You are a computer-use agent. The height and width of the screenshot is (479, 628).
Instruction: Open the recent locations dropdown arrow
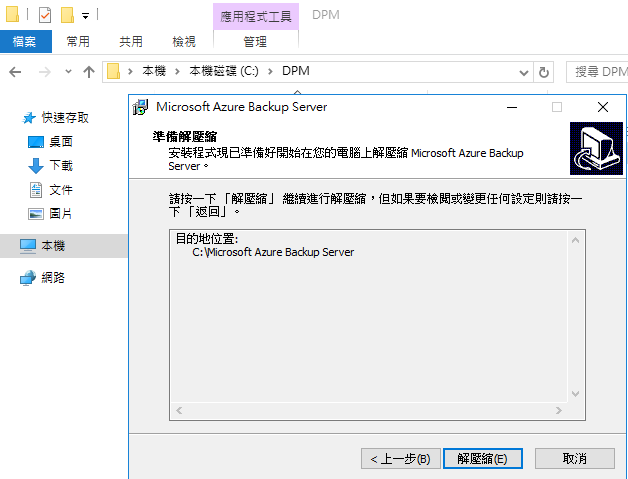point(68,72)
